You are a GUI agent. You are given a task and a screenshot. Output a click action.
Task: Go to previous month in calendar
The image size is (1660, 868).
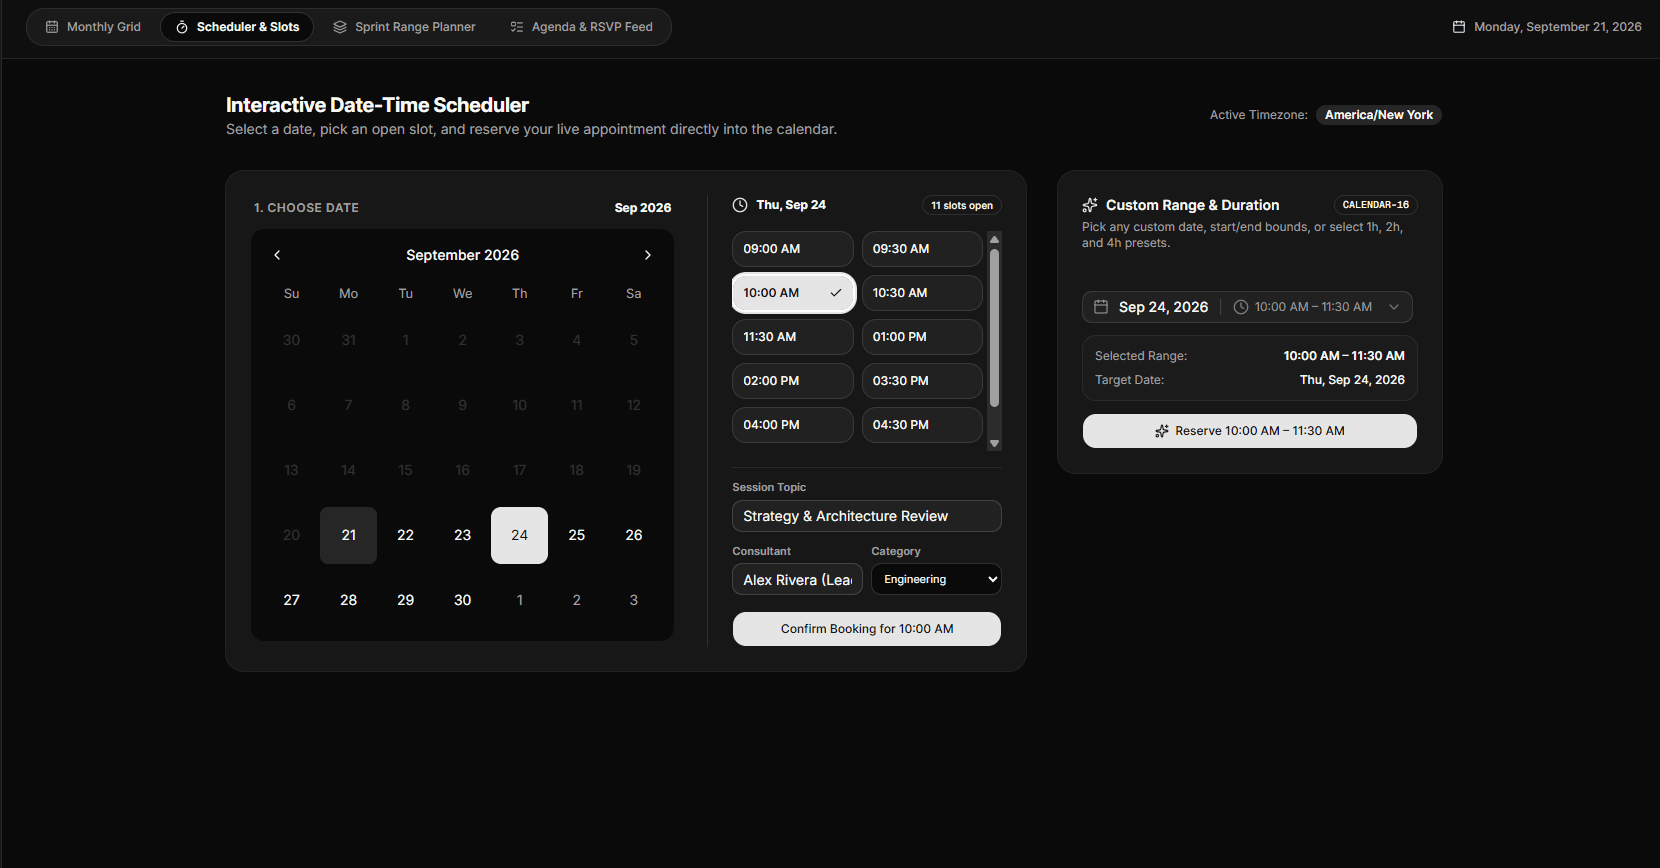coord(277,255)
